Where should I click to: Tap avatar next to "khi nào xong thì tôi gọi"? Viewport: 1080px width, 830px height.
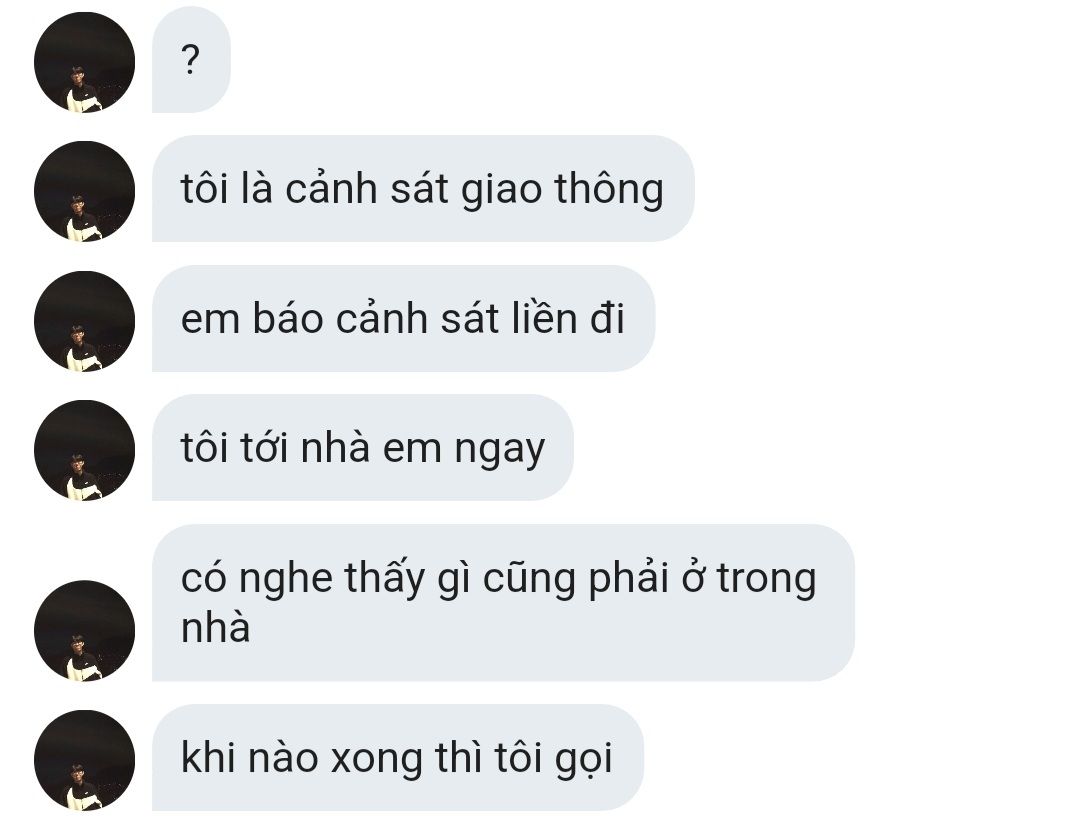[84, 760]
